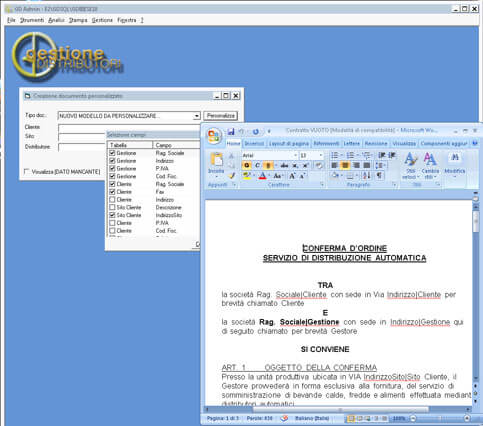Switch to the Layout di pagina tab
The height and width of the screenshot is (426, 483).
pyautogui.click(x=289, y=143)
